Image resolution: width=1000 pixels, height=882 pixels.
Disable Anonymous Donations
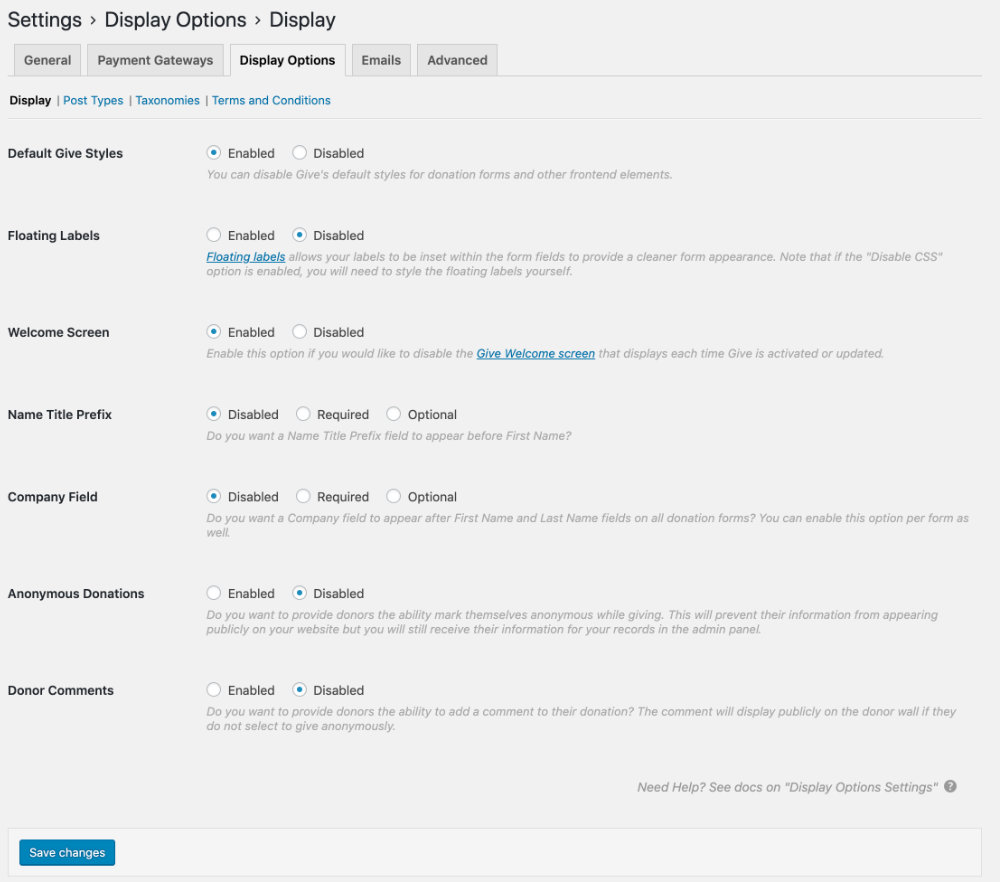coord(299,593)
